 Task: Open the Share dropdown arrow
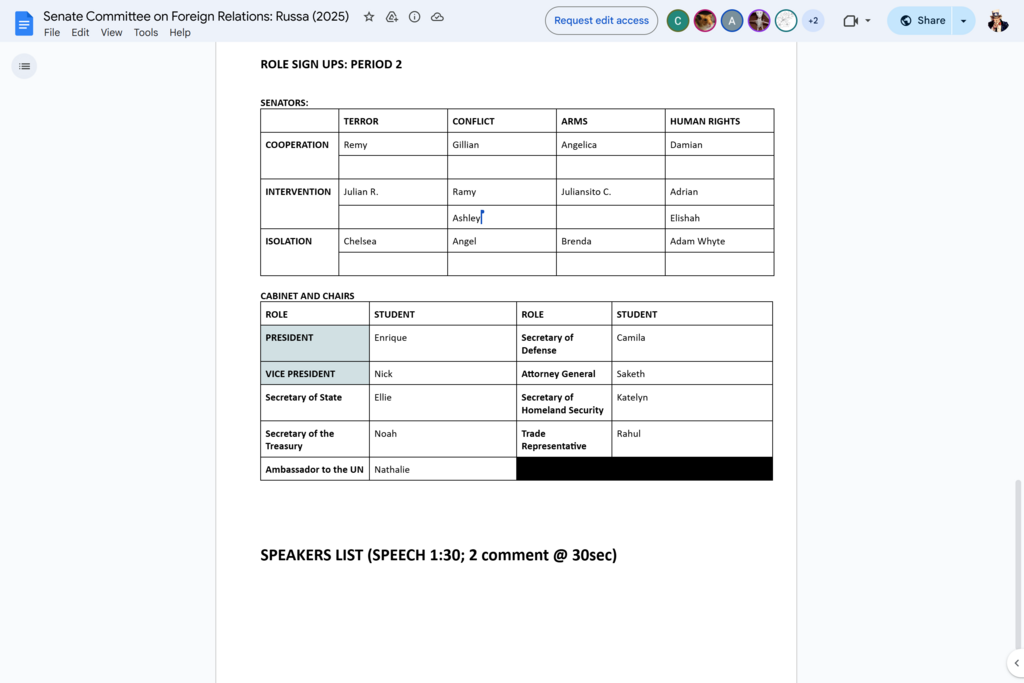[964, 21]
